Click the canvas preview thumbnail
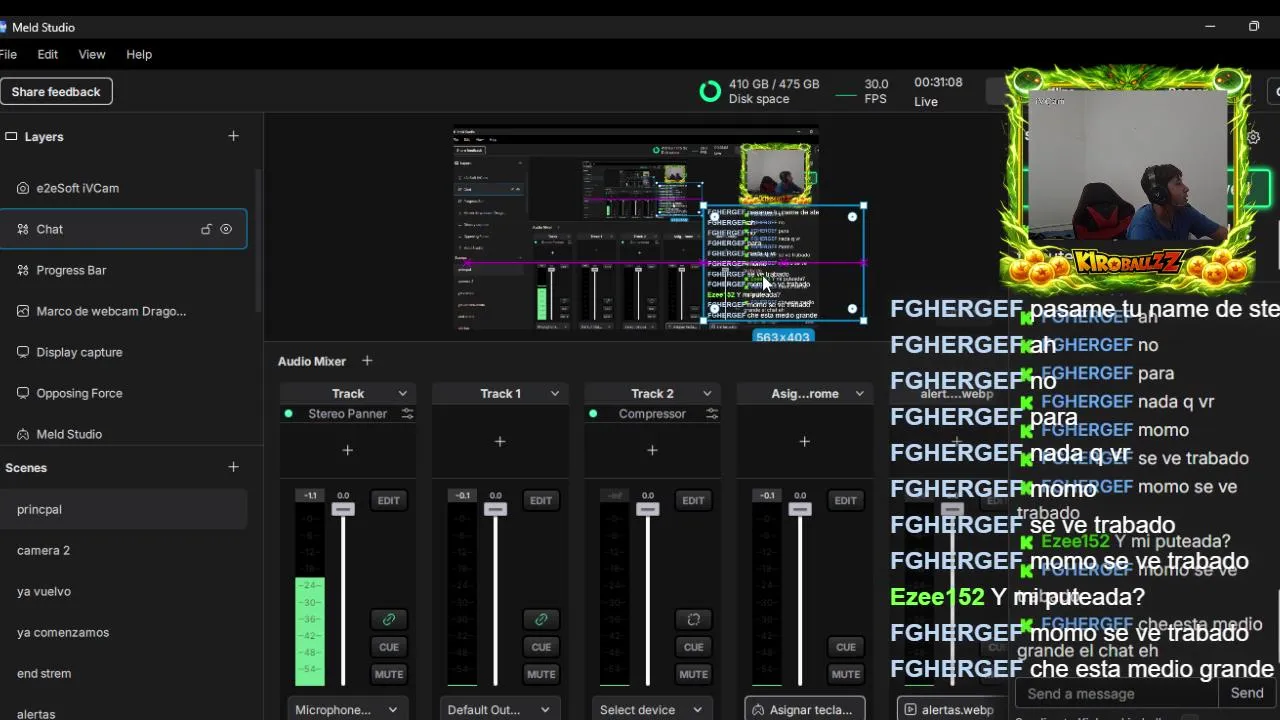The height and width of the screenshot is (720, 1280). [636, 228]
